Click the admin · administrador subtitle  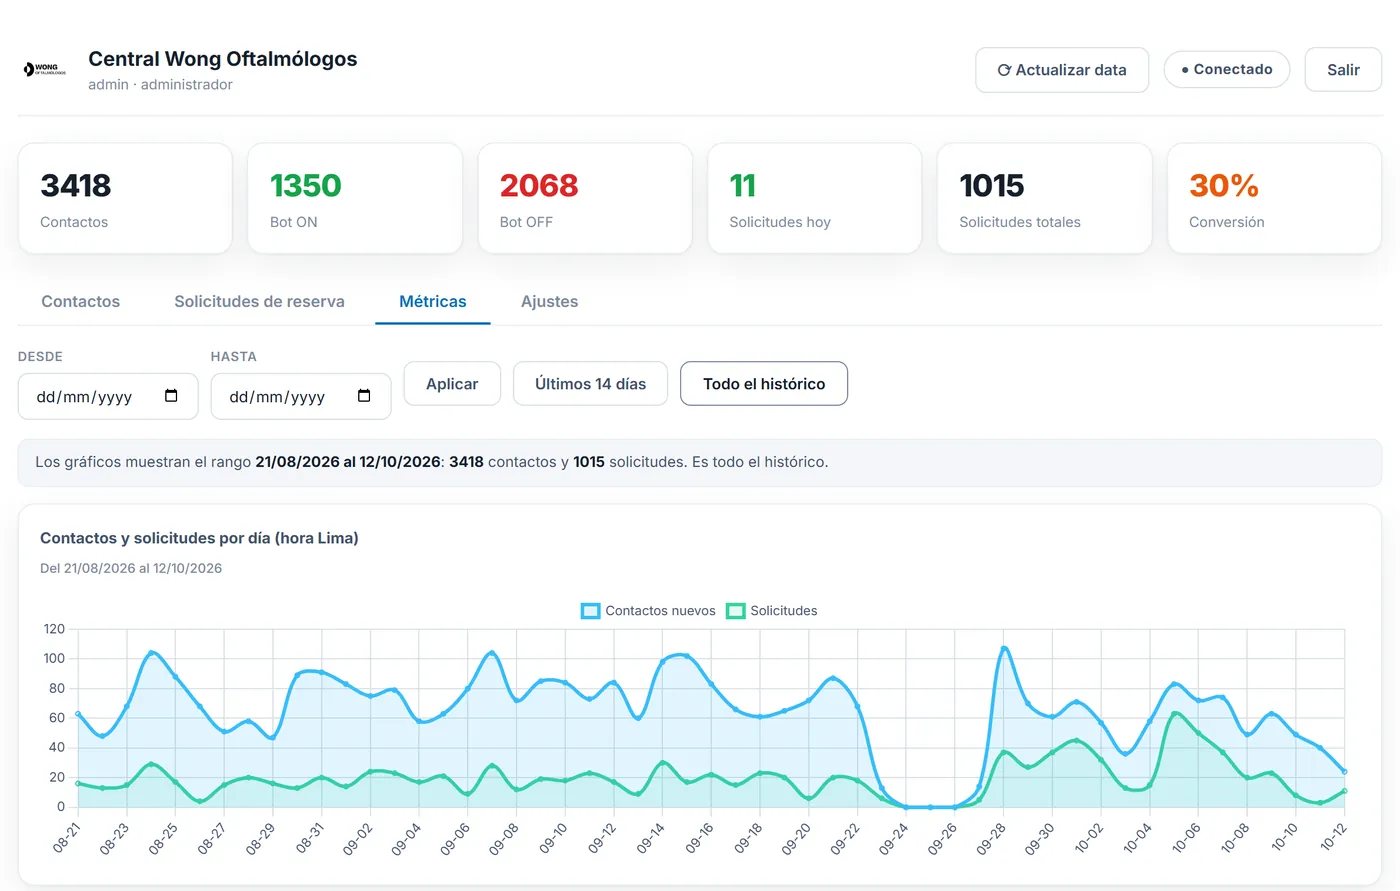[160, 85]
